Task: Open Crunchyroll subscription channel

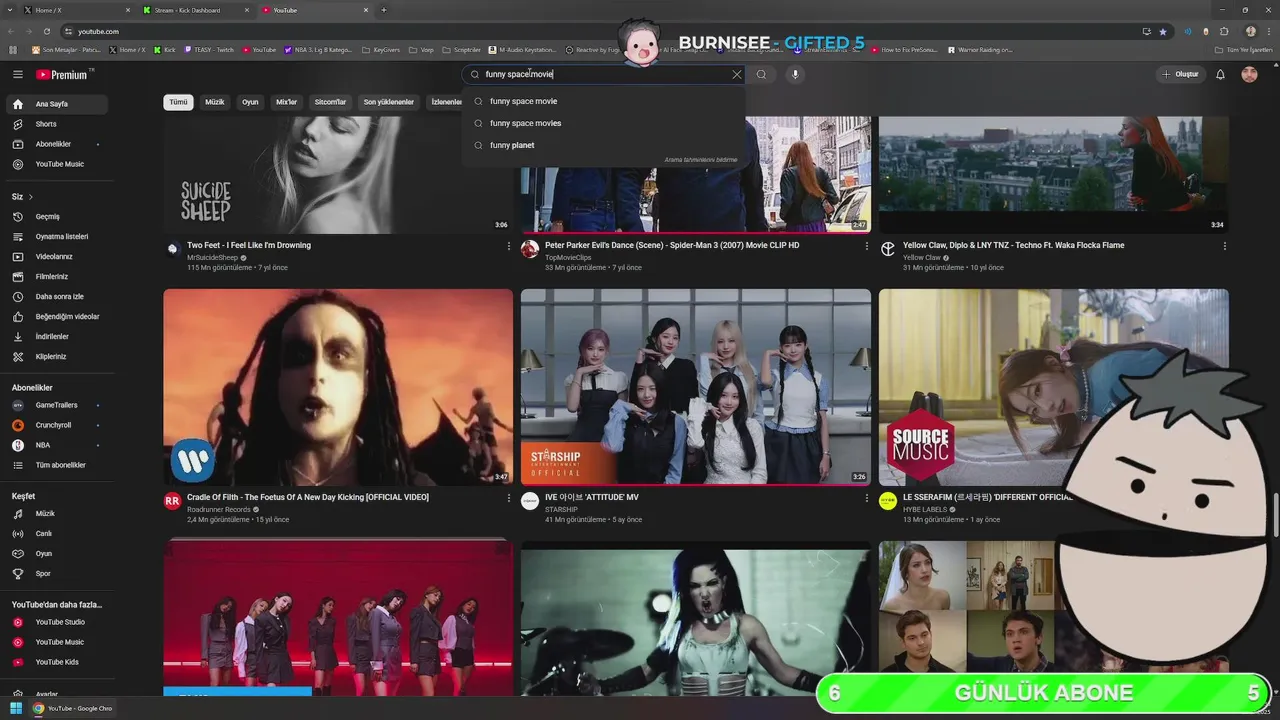Action: 56,425
